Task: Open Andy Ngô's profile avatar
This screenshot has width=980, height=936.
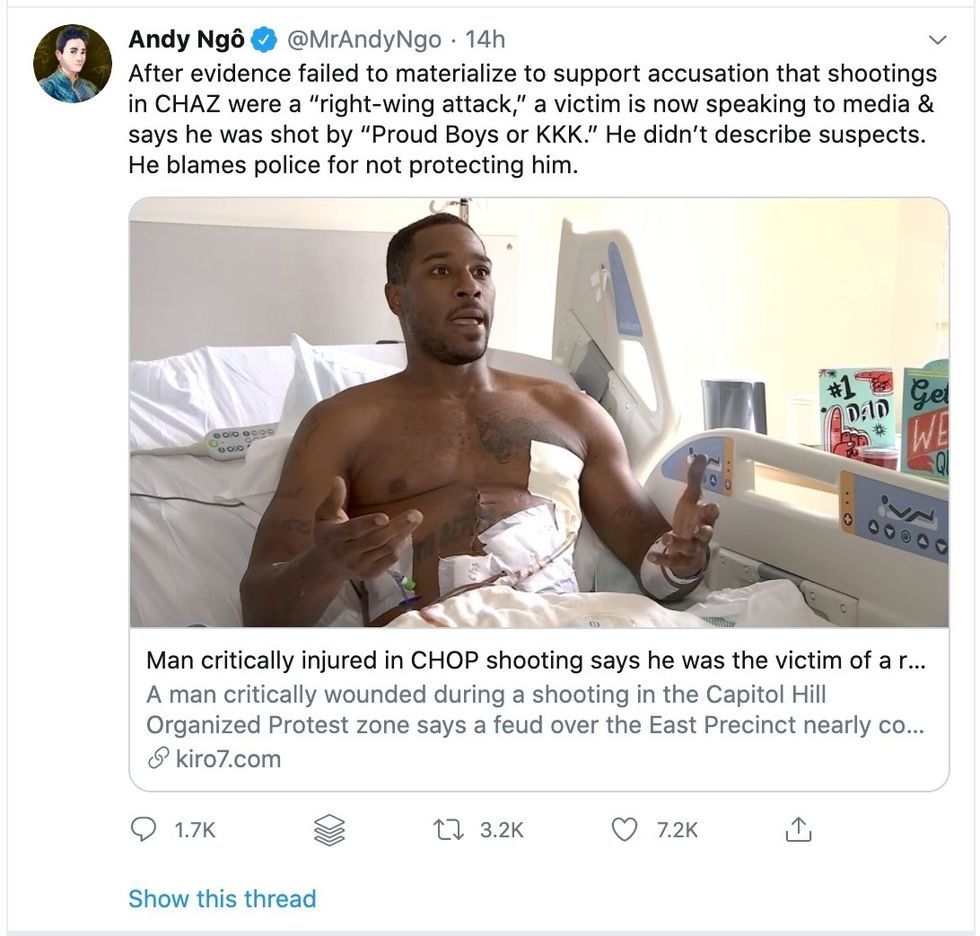Action: [72, 64]
